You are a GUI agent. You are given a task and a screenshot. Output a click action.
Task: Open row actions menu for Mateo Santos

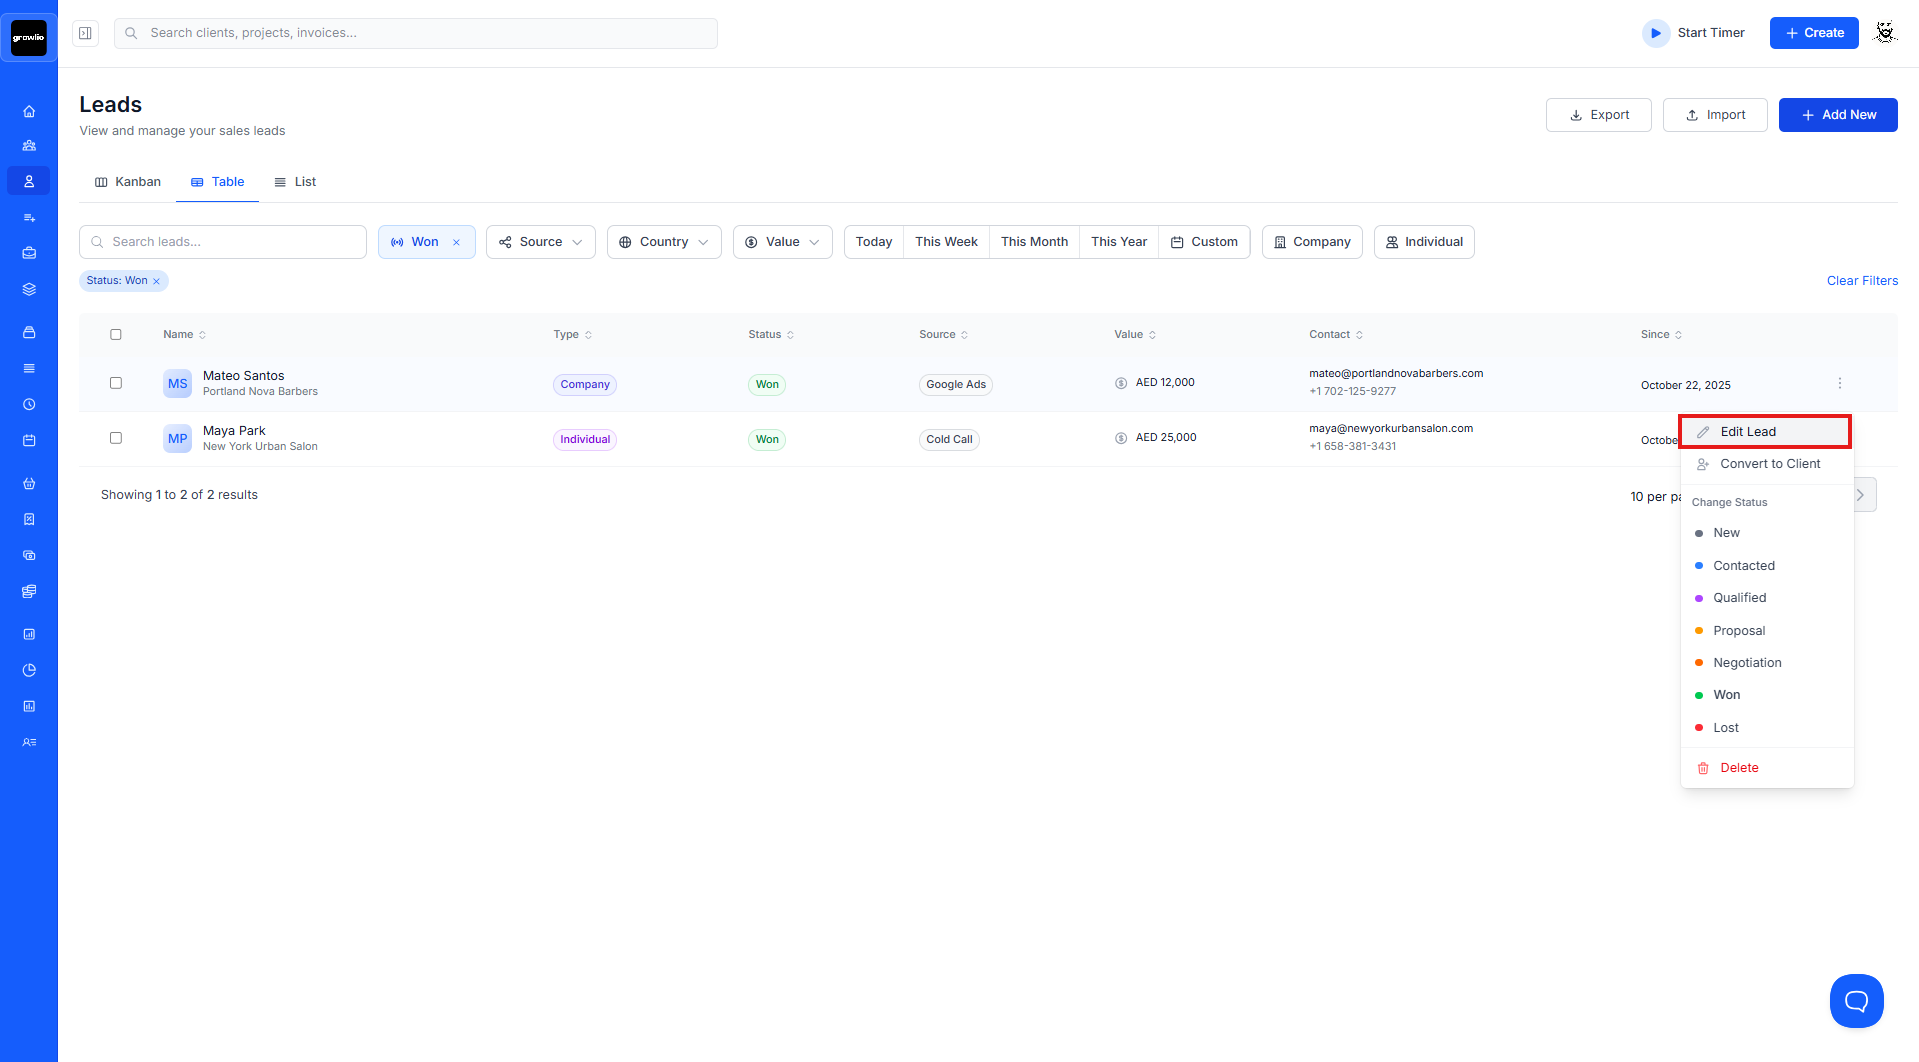[1840, 383]
